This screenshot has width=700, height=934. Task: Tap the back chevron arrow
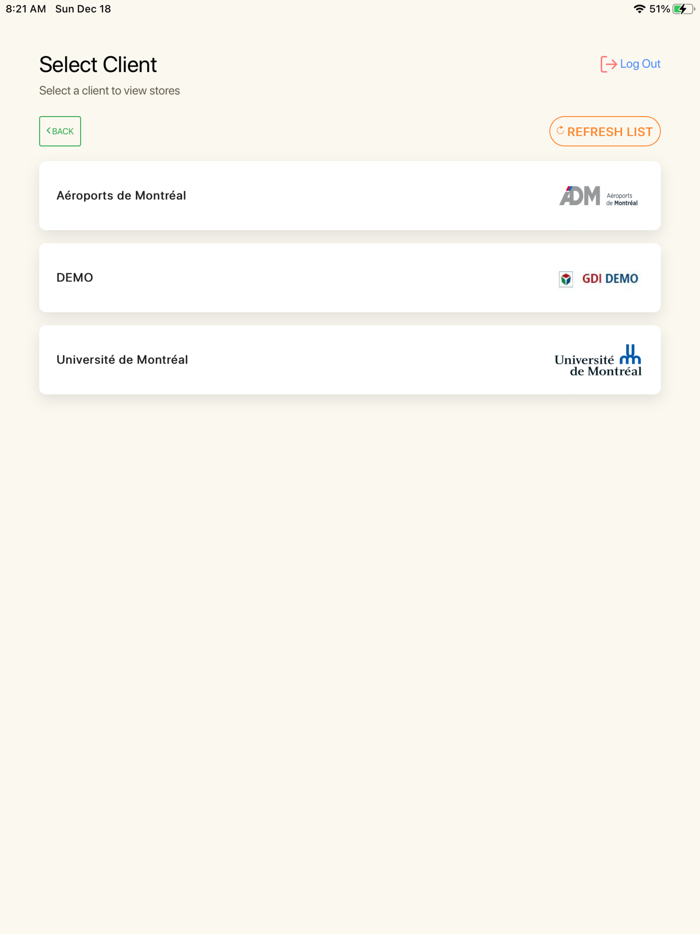(x=49, y=131)
